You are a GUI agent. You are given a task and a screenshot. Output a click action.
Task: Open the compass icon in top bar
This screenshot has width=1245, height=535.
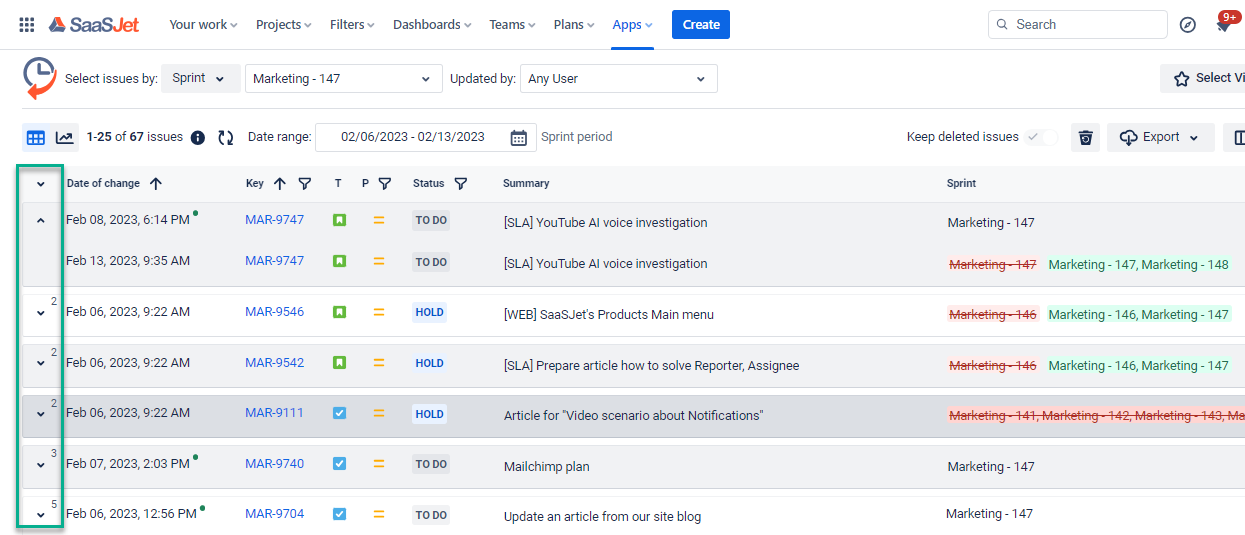pyautogui.click(x=1188, y=25)
